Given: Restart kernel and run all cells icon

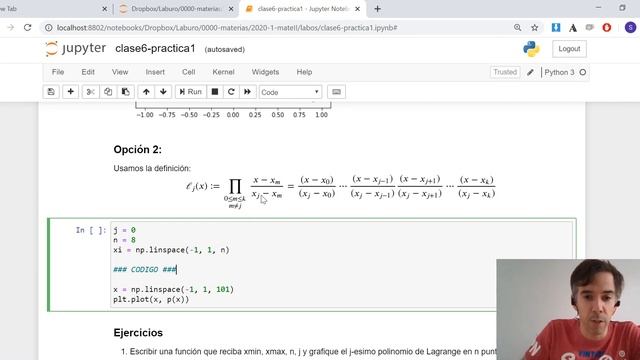Looking at the screenshot, I should [x=247, y=92].
